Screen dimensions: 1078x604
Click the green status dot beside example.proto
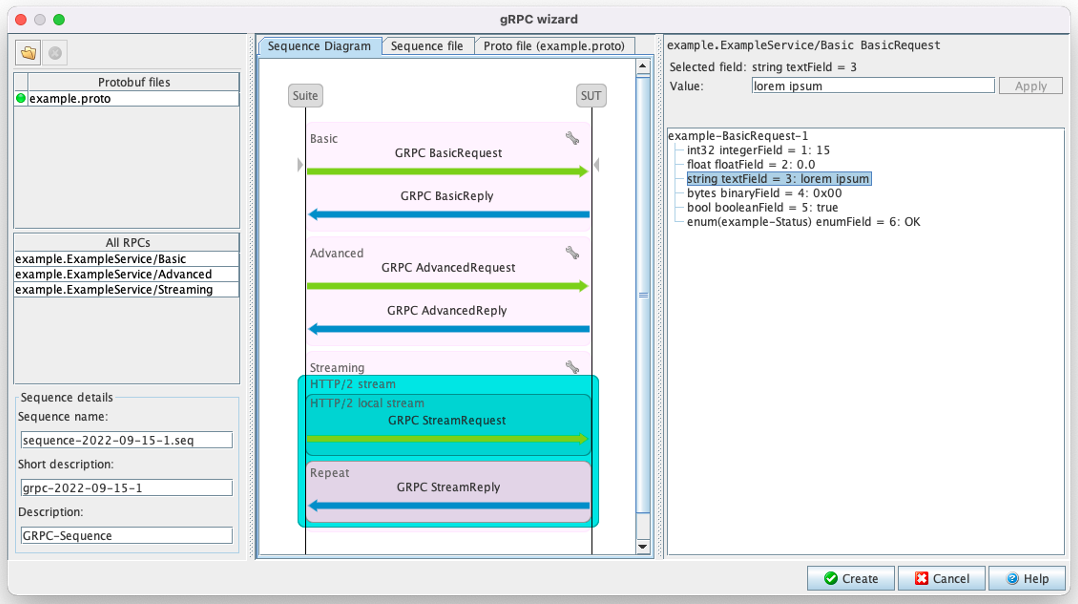coord(21,99)
